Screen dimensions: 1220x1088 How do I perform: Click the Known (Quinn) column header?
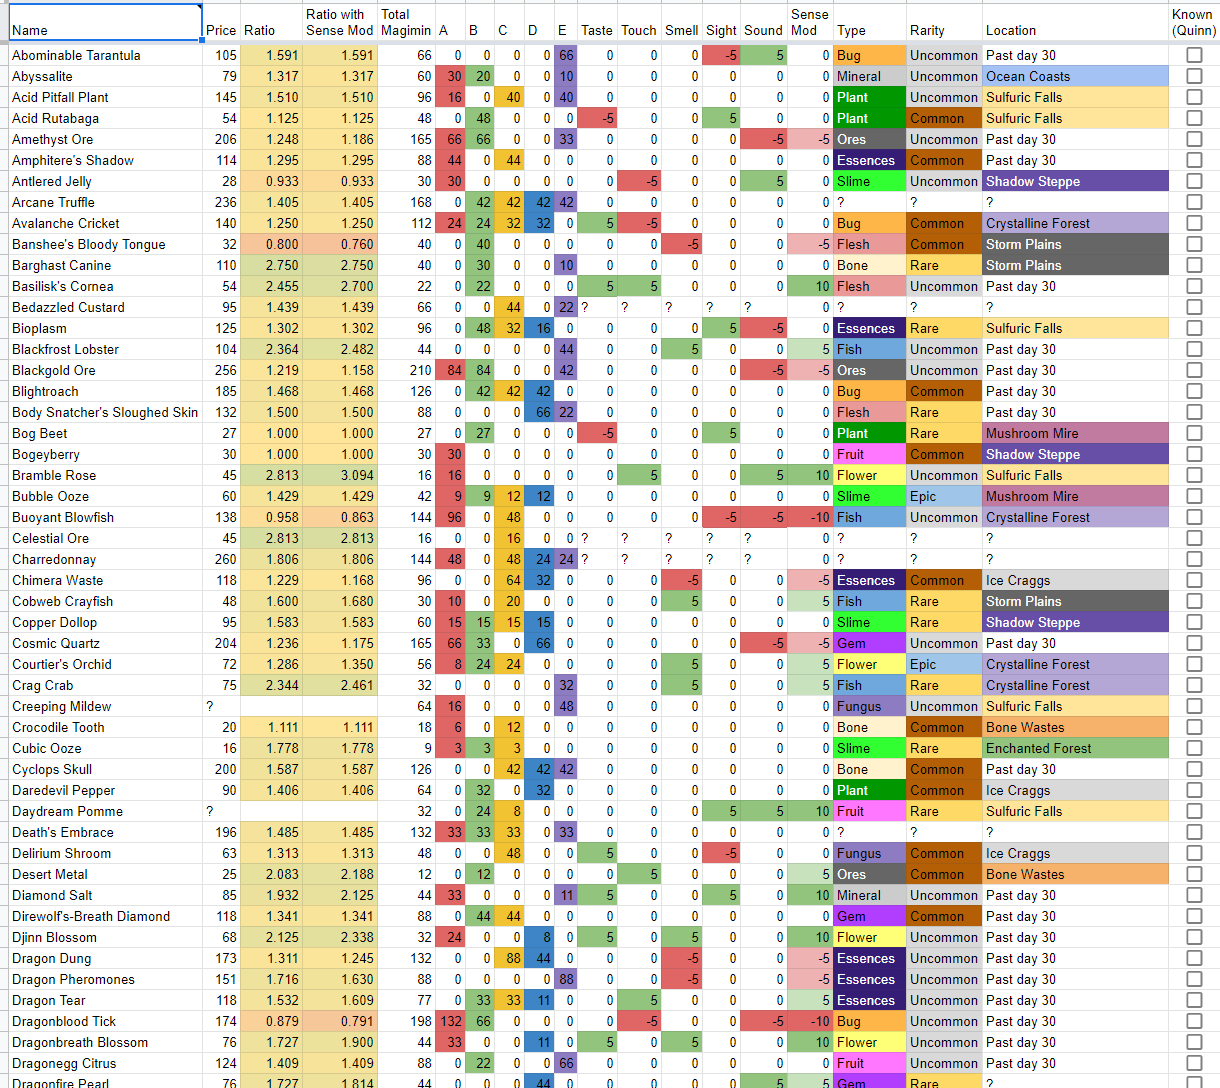point(1193,22)
